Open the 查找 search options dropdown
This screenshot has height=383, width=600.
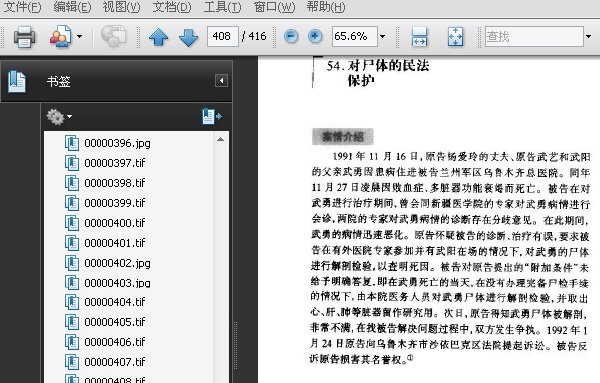click(x=589, y=37)
